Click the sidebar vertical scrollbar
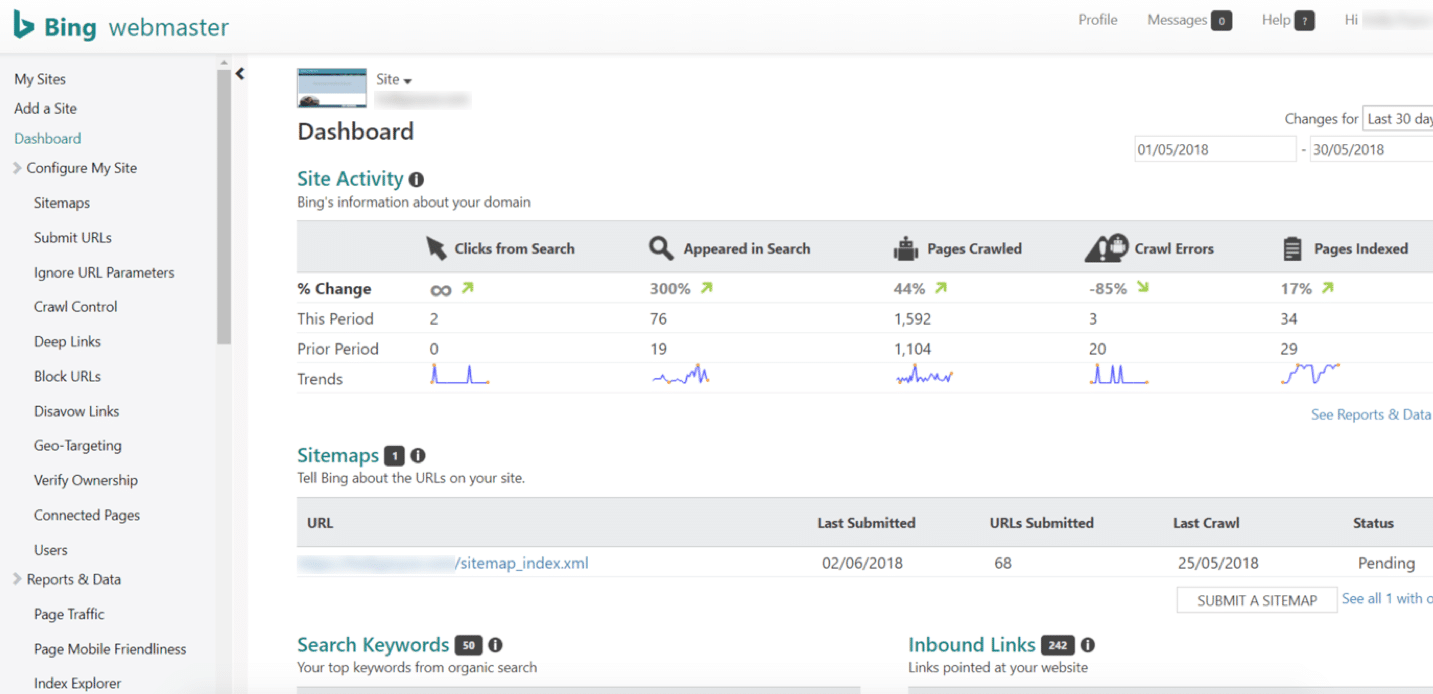Viewport: 1433px width, 694px height. click(224, 205)
